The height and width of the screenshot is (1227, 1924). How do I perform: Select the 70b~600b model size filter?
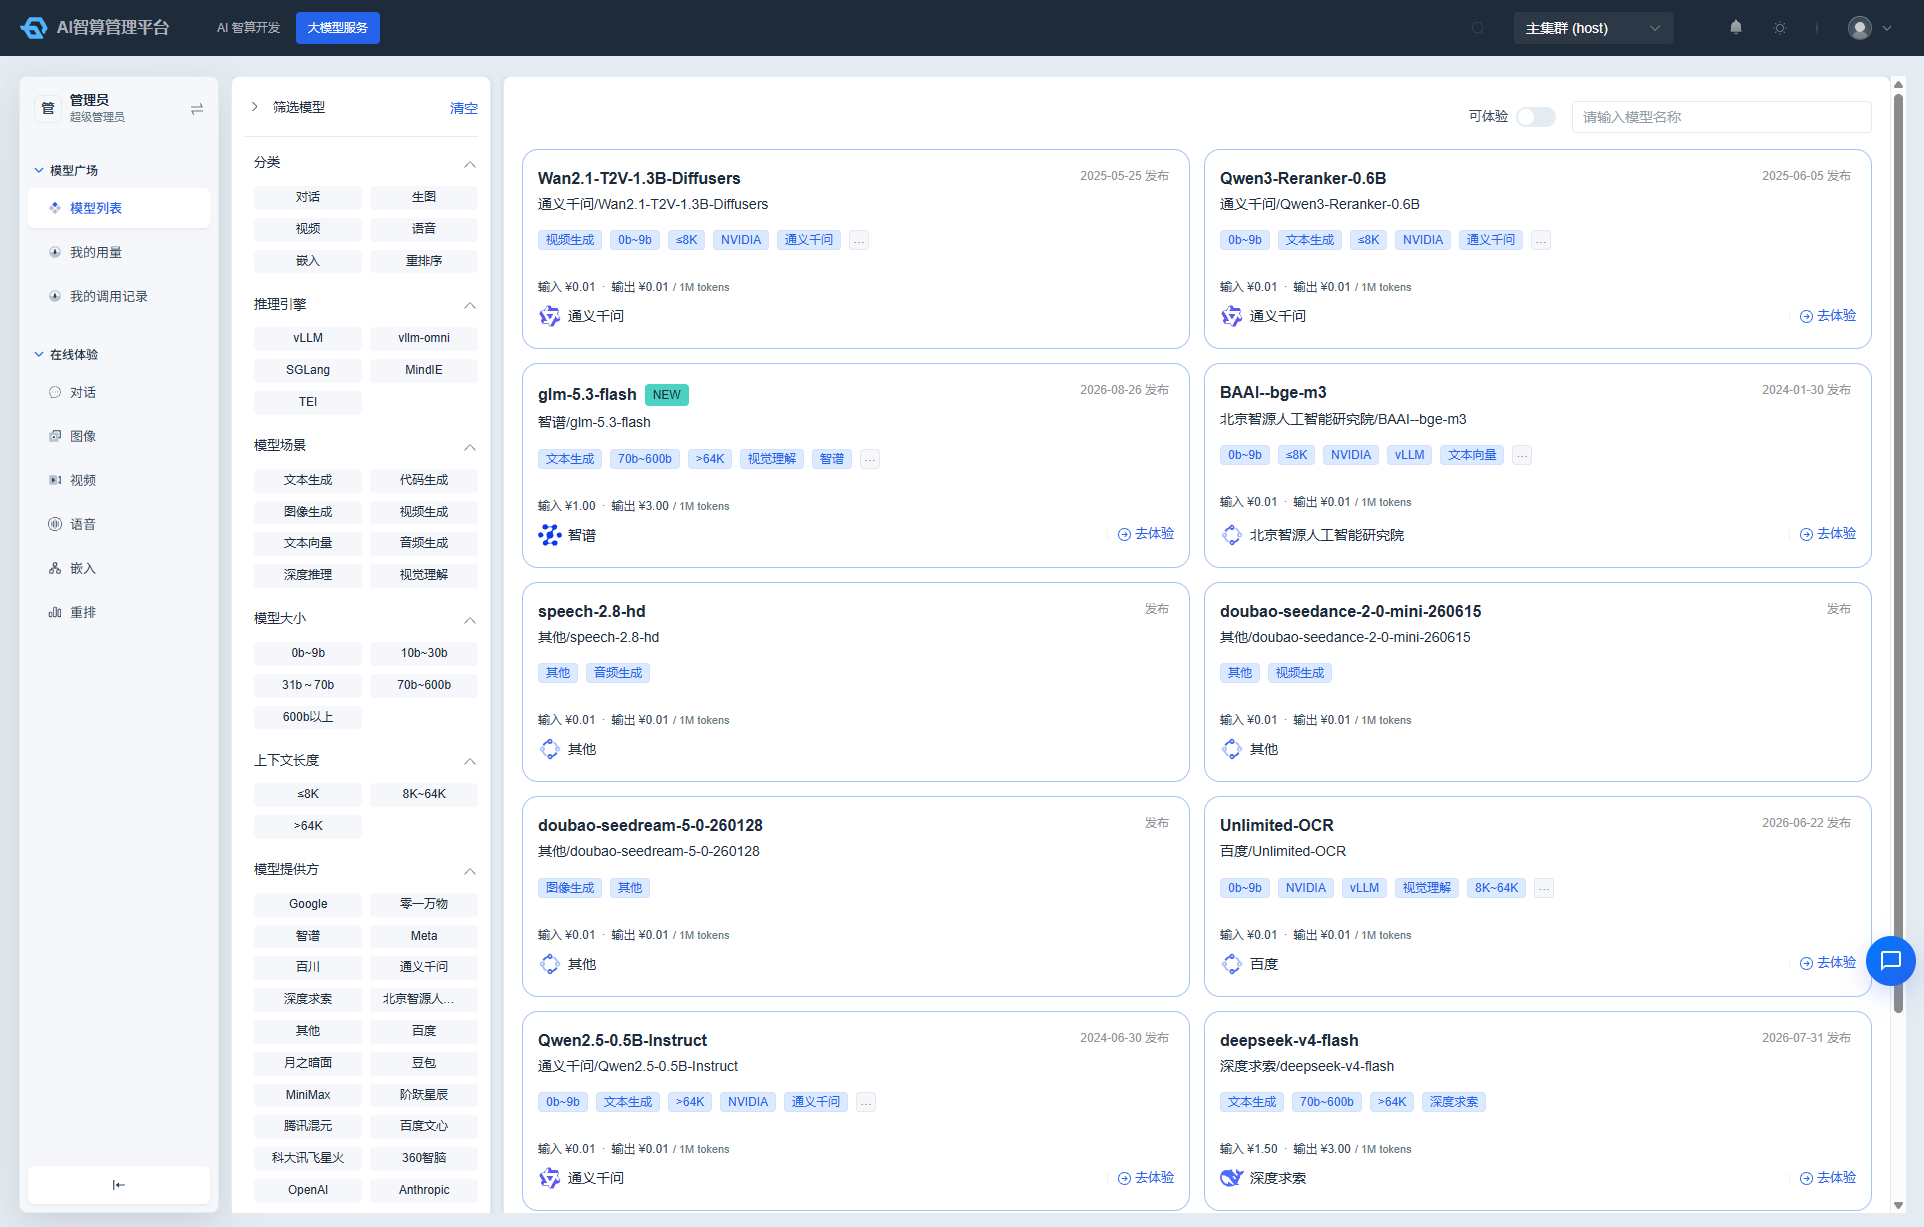(x=424, y=685)
